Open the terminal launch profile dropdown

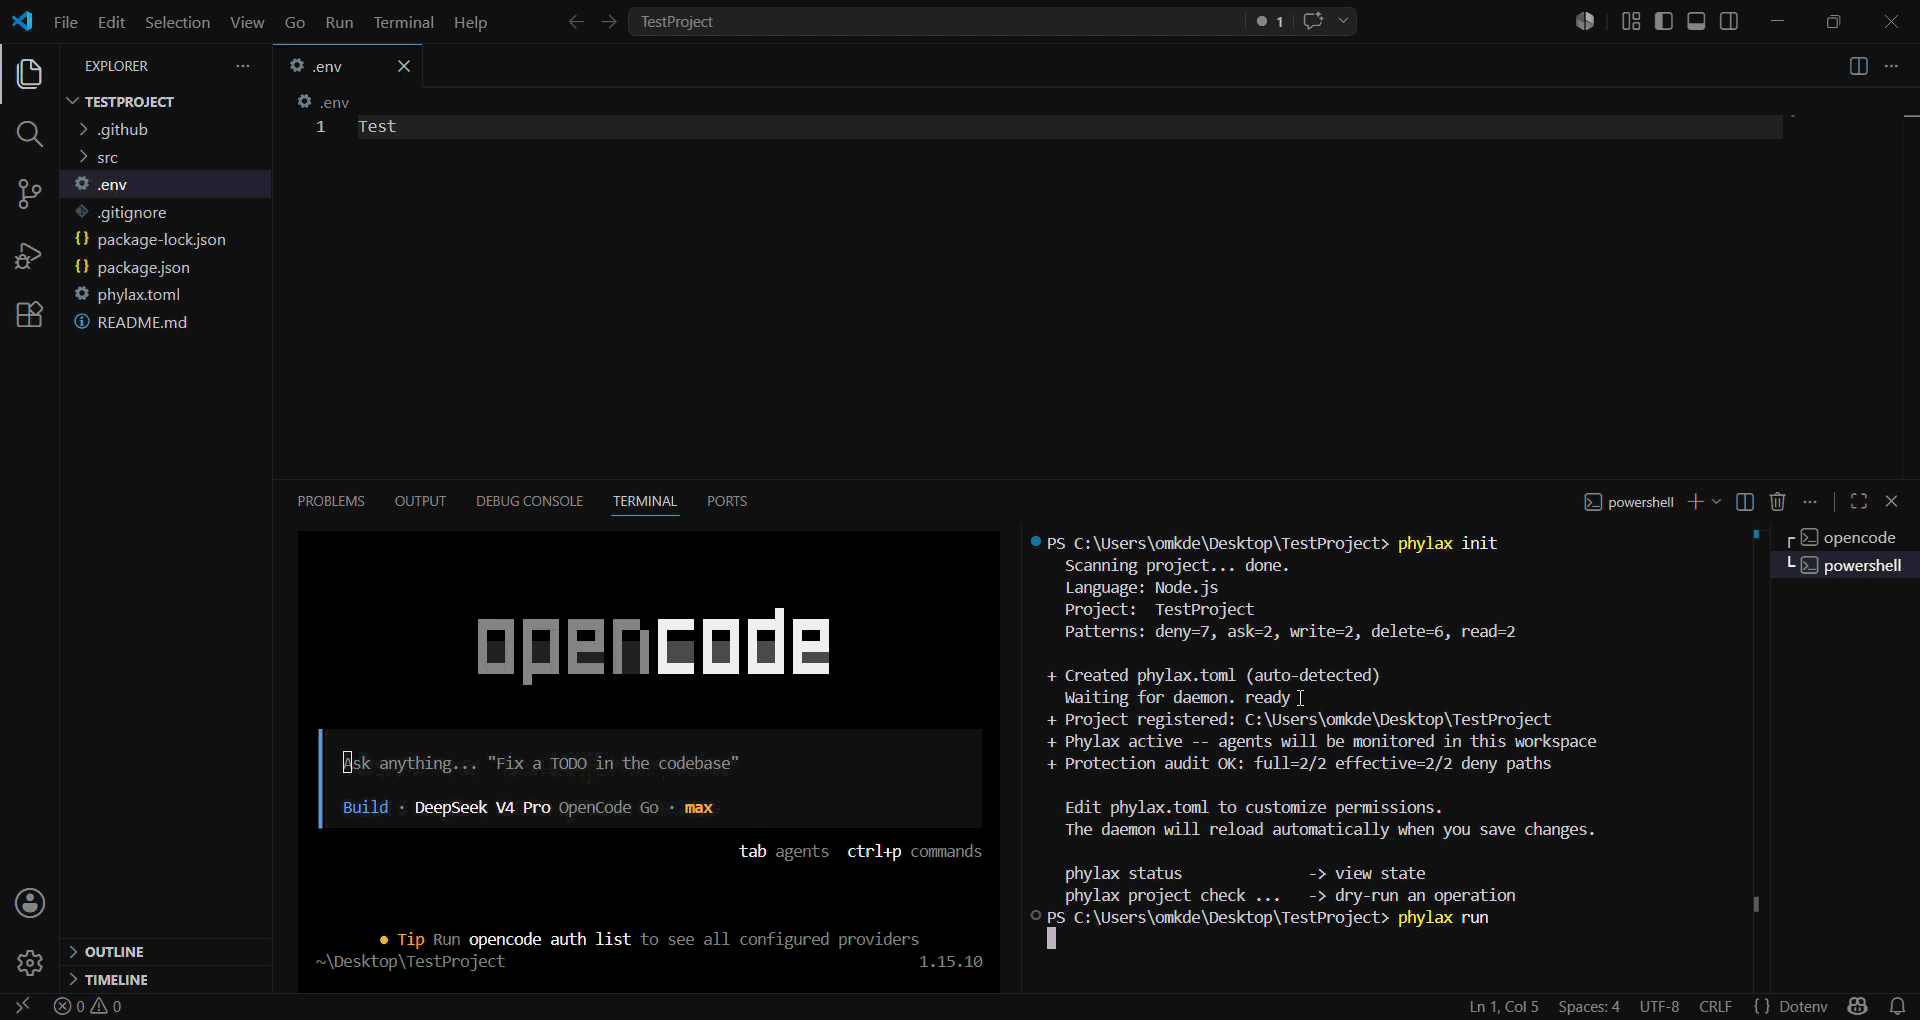[1717, 501]
